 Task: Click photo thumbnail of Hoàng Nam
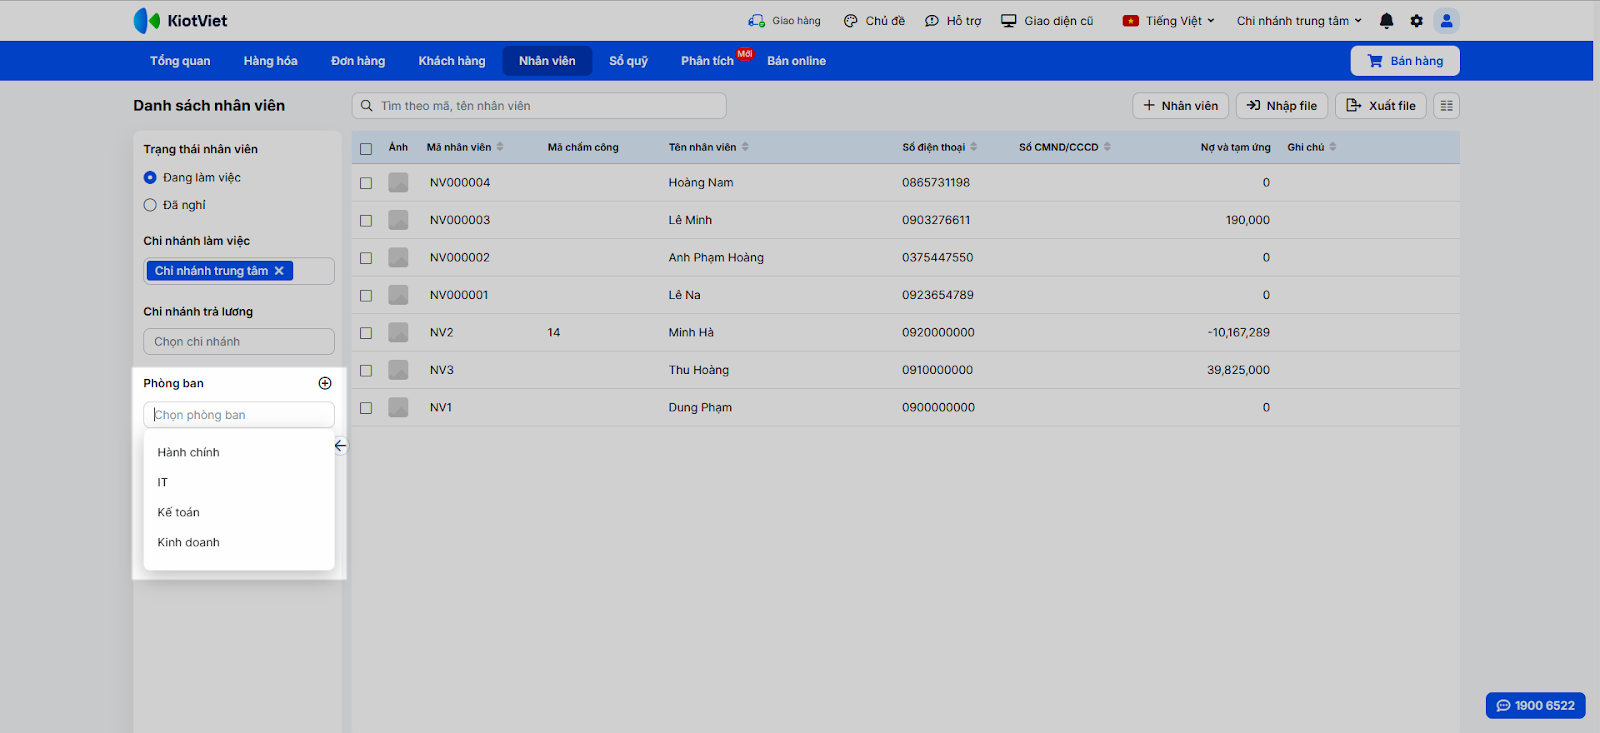[398, 183]
